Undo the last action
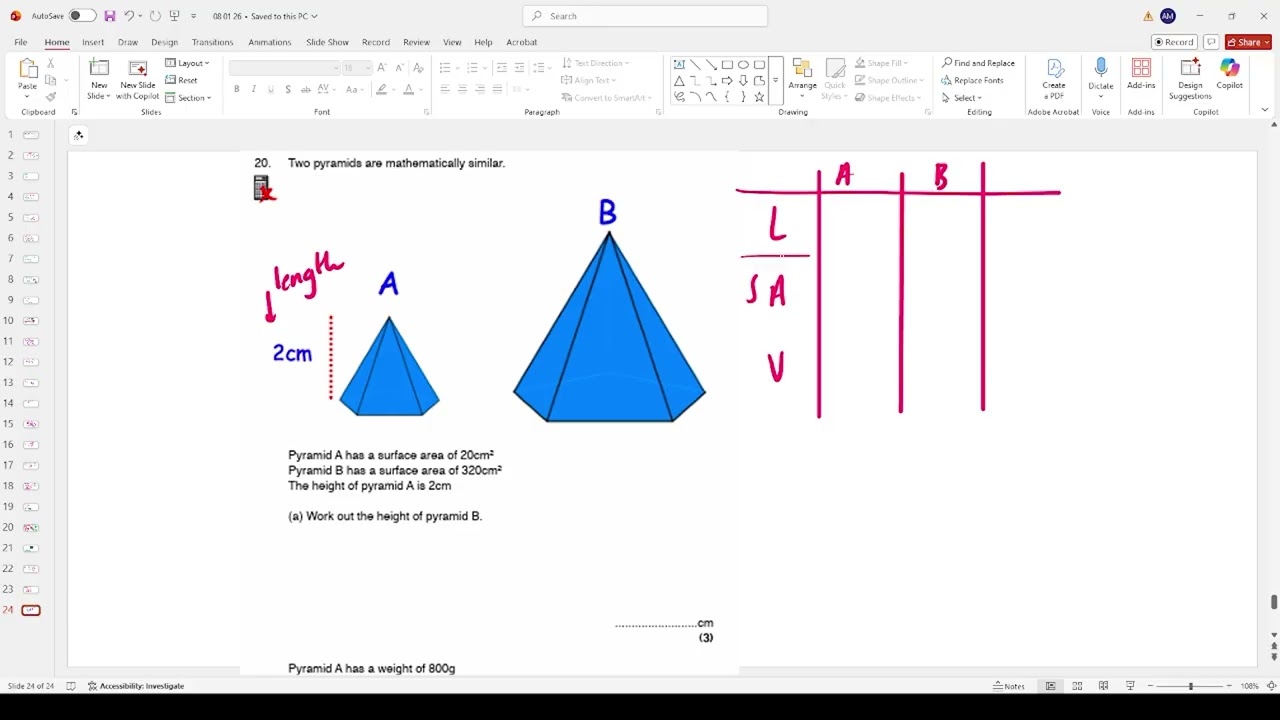 (129, 16)
